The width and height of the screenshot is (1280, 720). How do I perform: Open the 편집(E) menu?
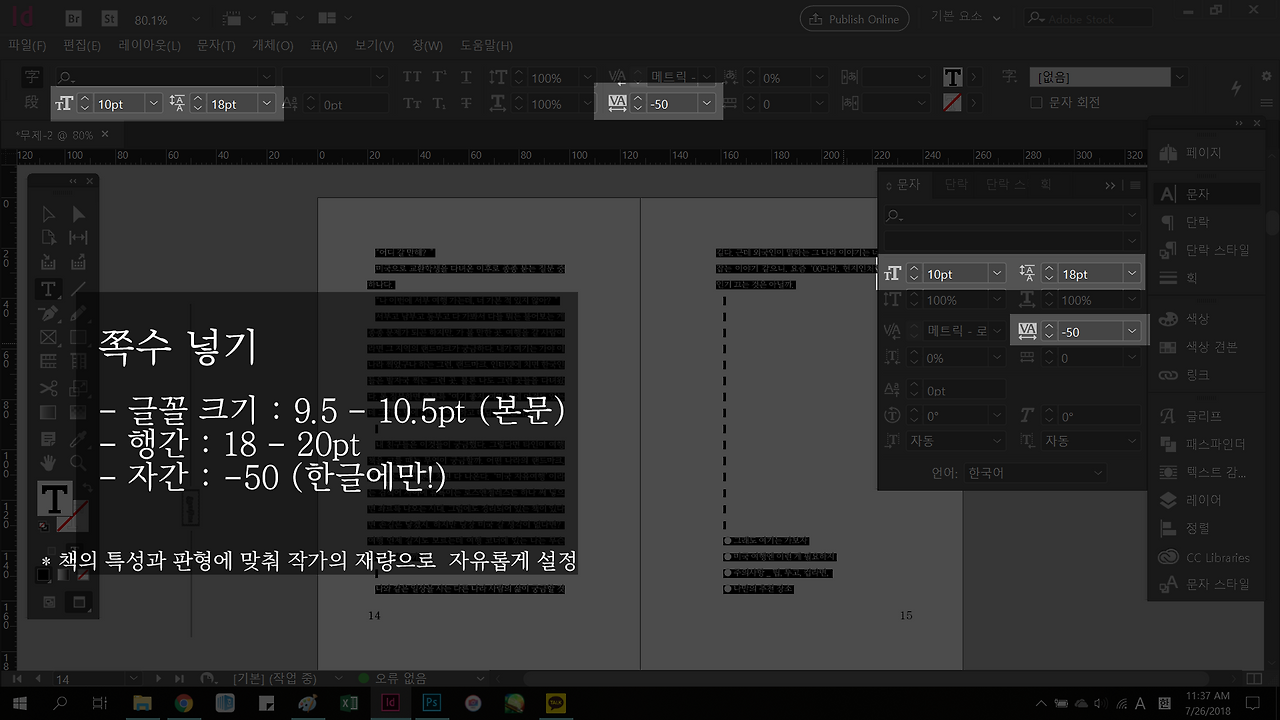[x=82, y=46]
